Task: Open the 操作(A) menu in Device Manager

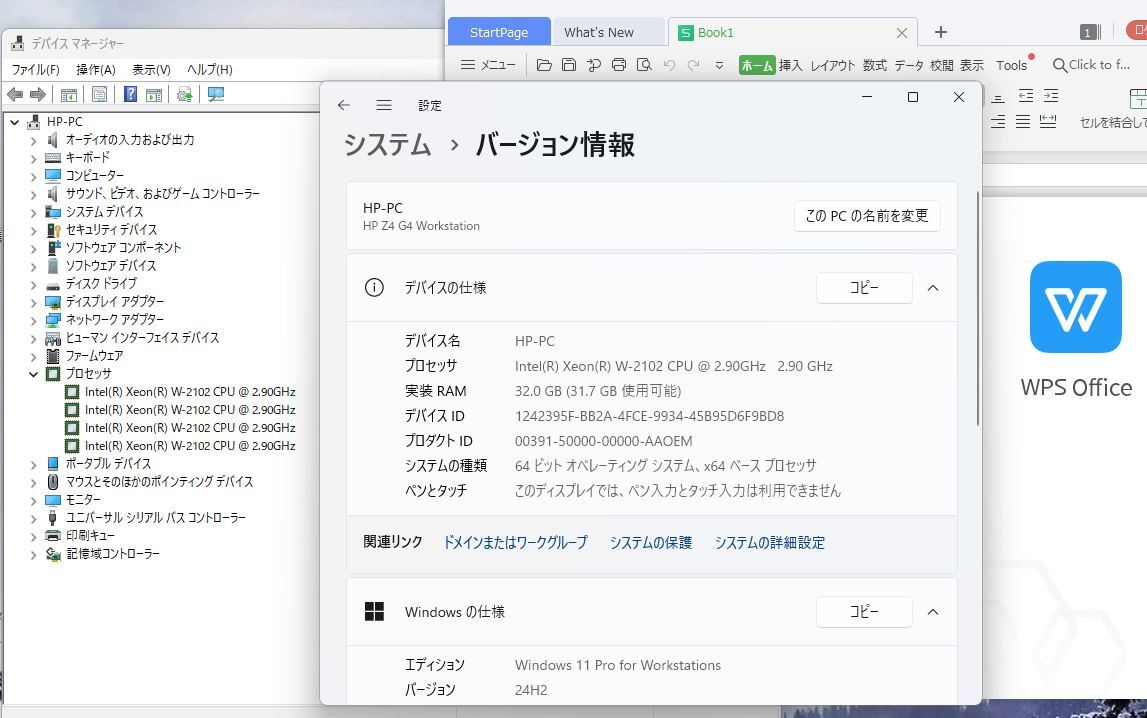Action: coord(96,69)
